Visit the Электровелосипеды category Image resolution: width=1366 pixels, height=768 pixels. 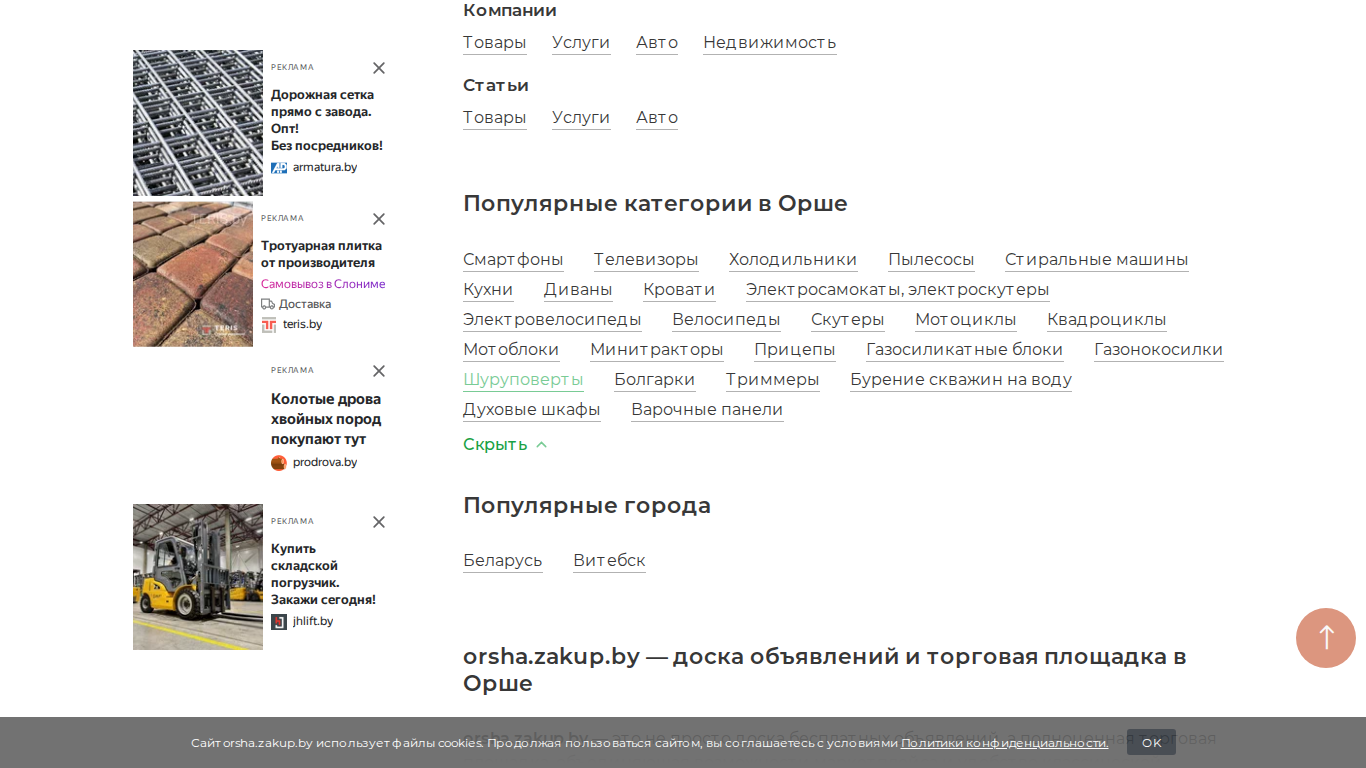click(552, 320)
